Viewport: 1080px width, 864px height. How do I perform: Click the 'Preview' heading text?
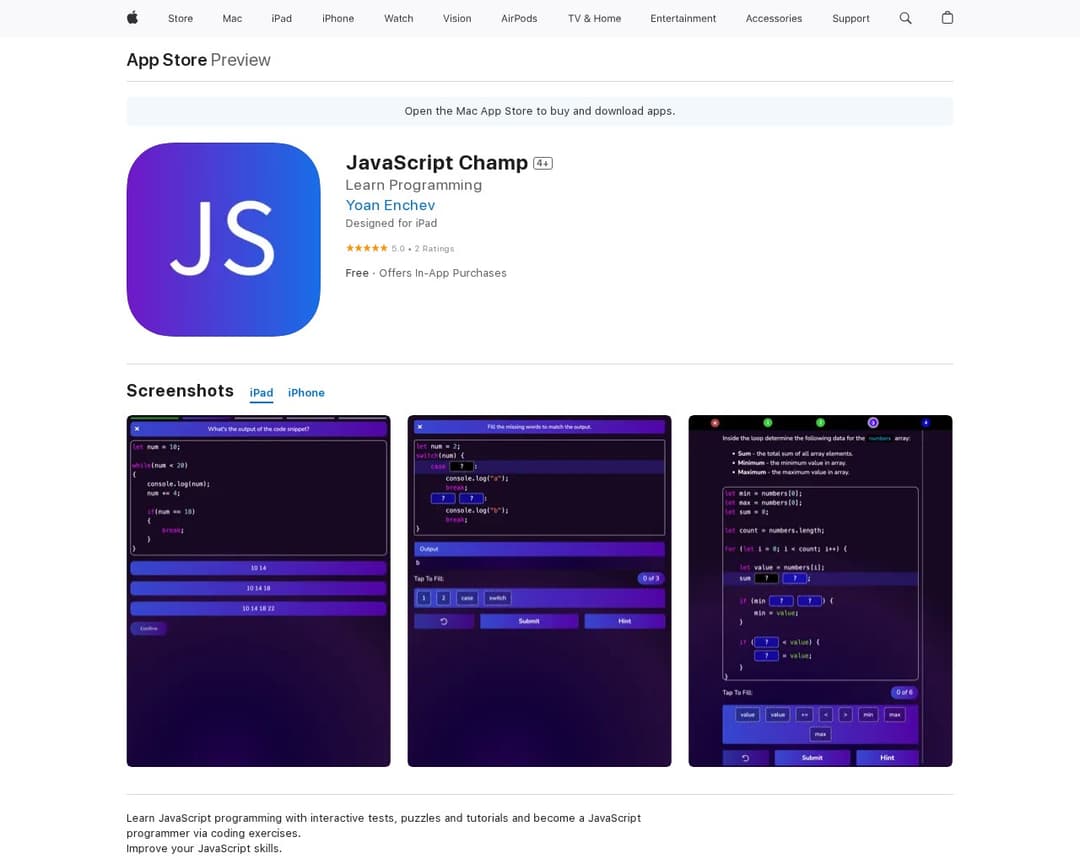240,60
